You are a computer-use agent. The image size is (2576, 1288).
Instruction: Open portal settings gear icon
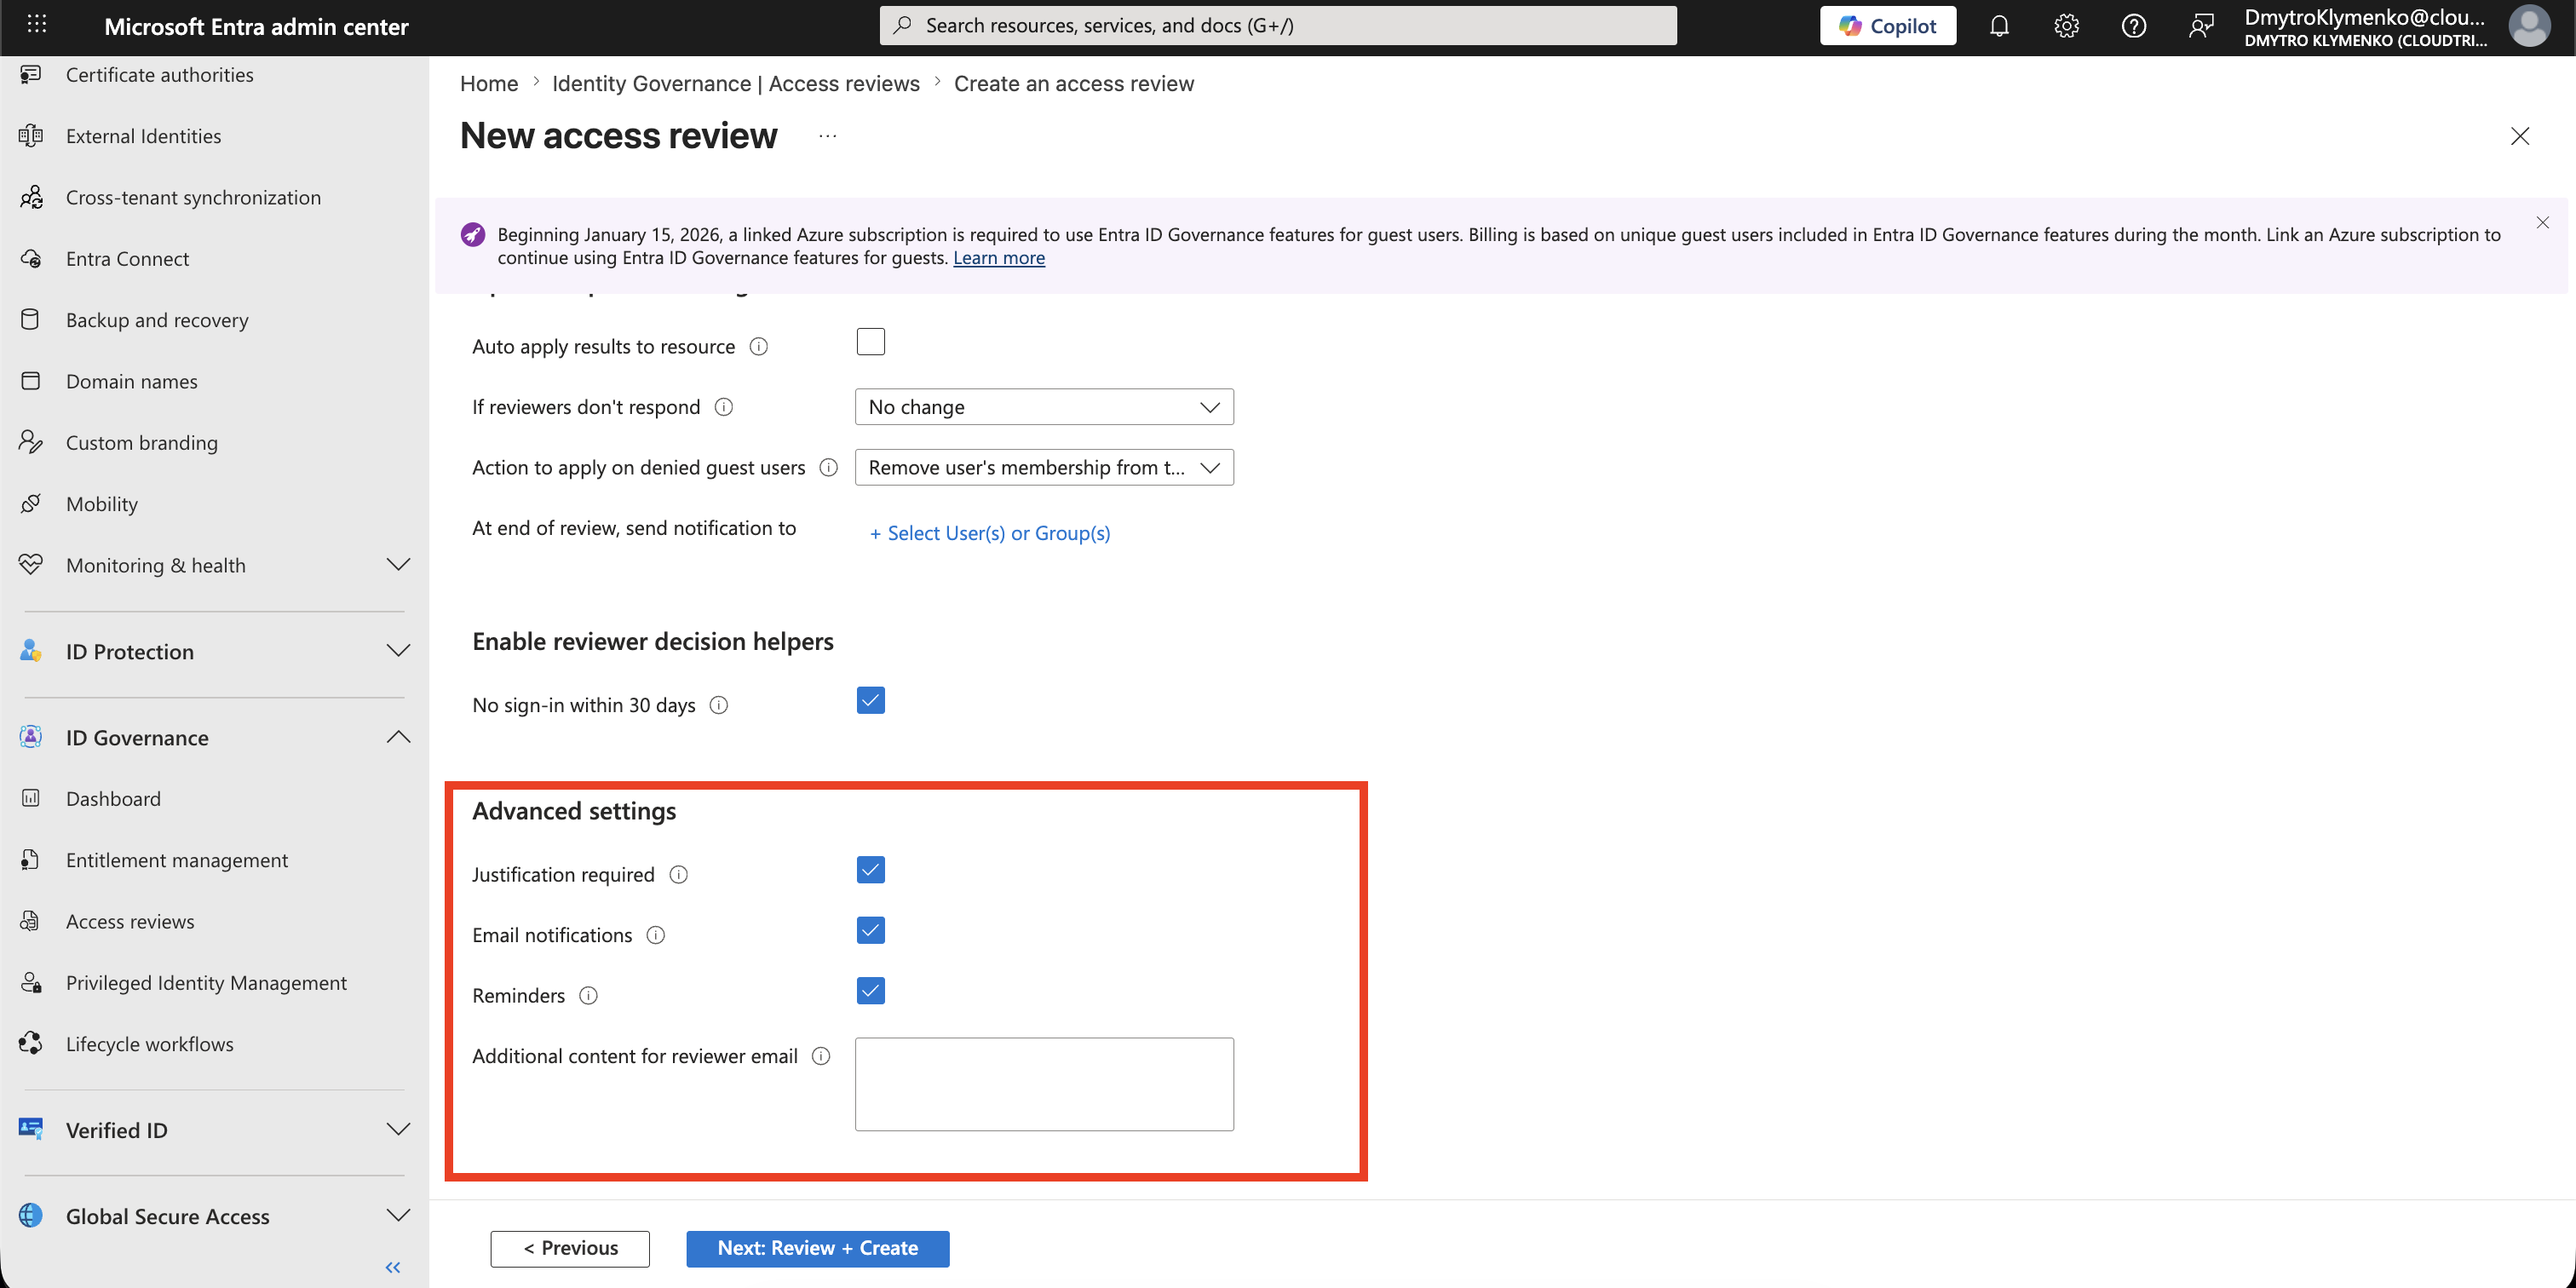pyautogui.click(x=2066, y=26)
